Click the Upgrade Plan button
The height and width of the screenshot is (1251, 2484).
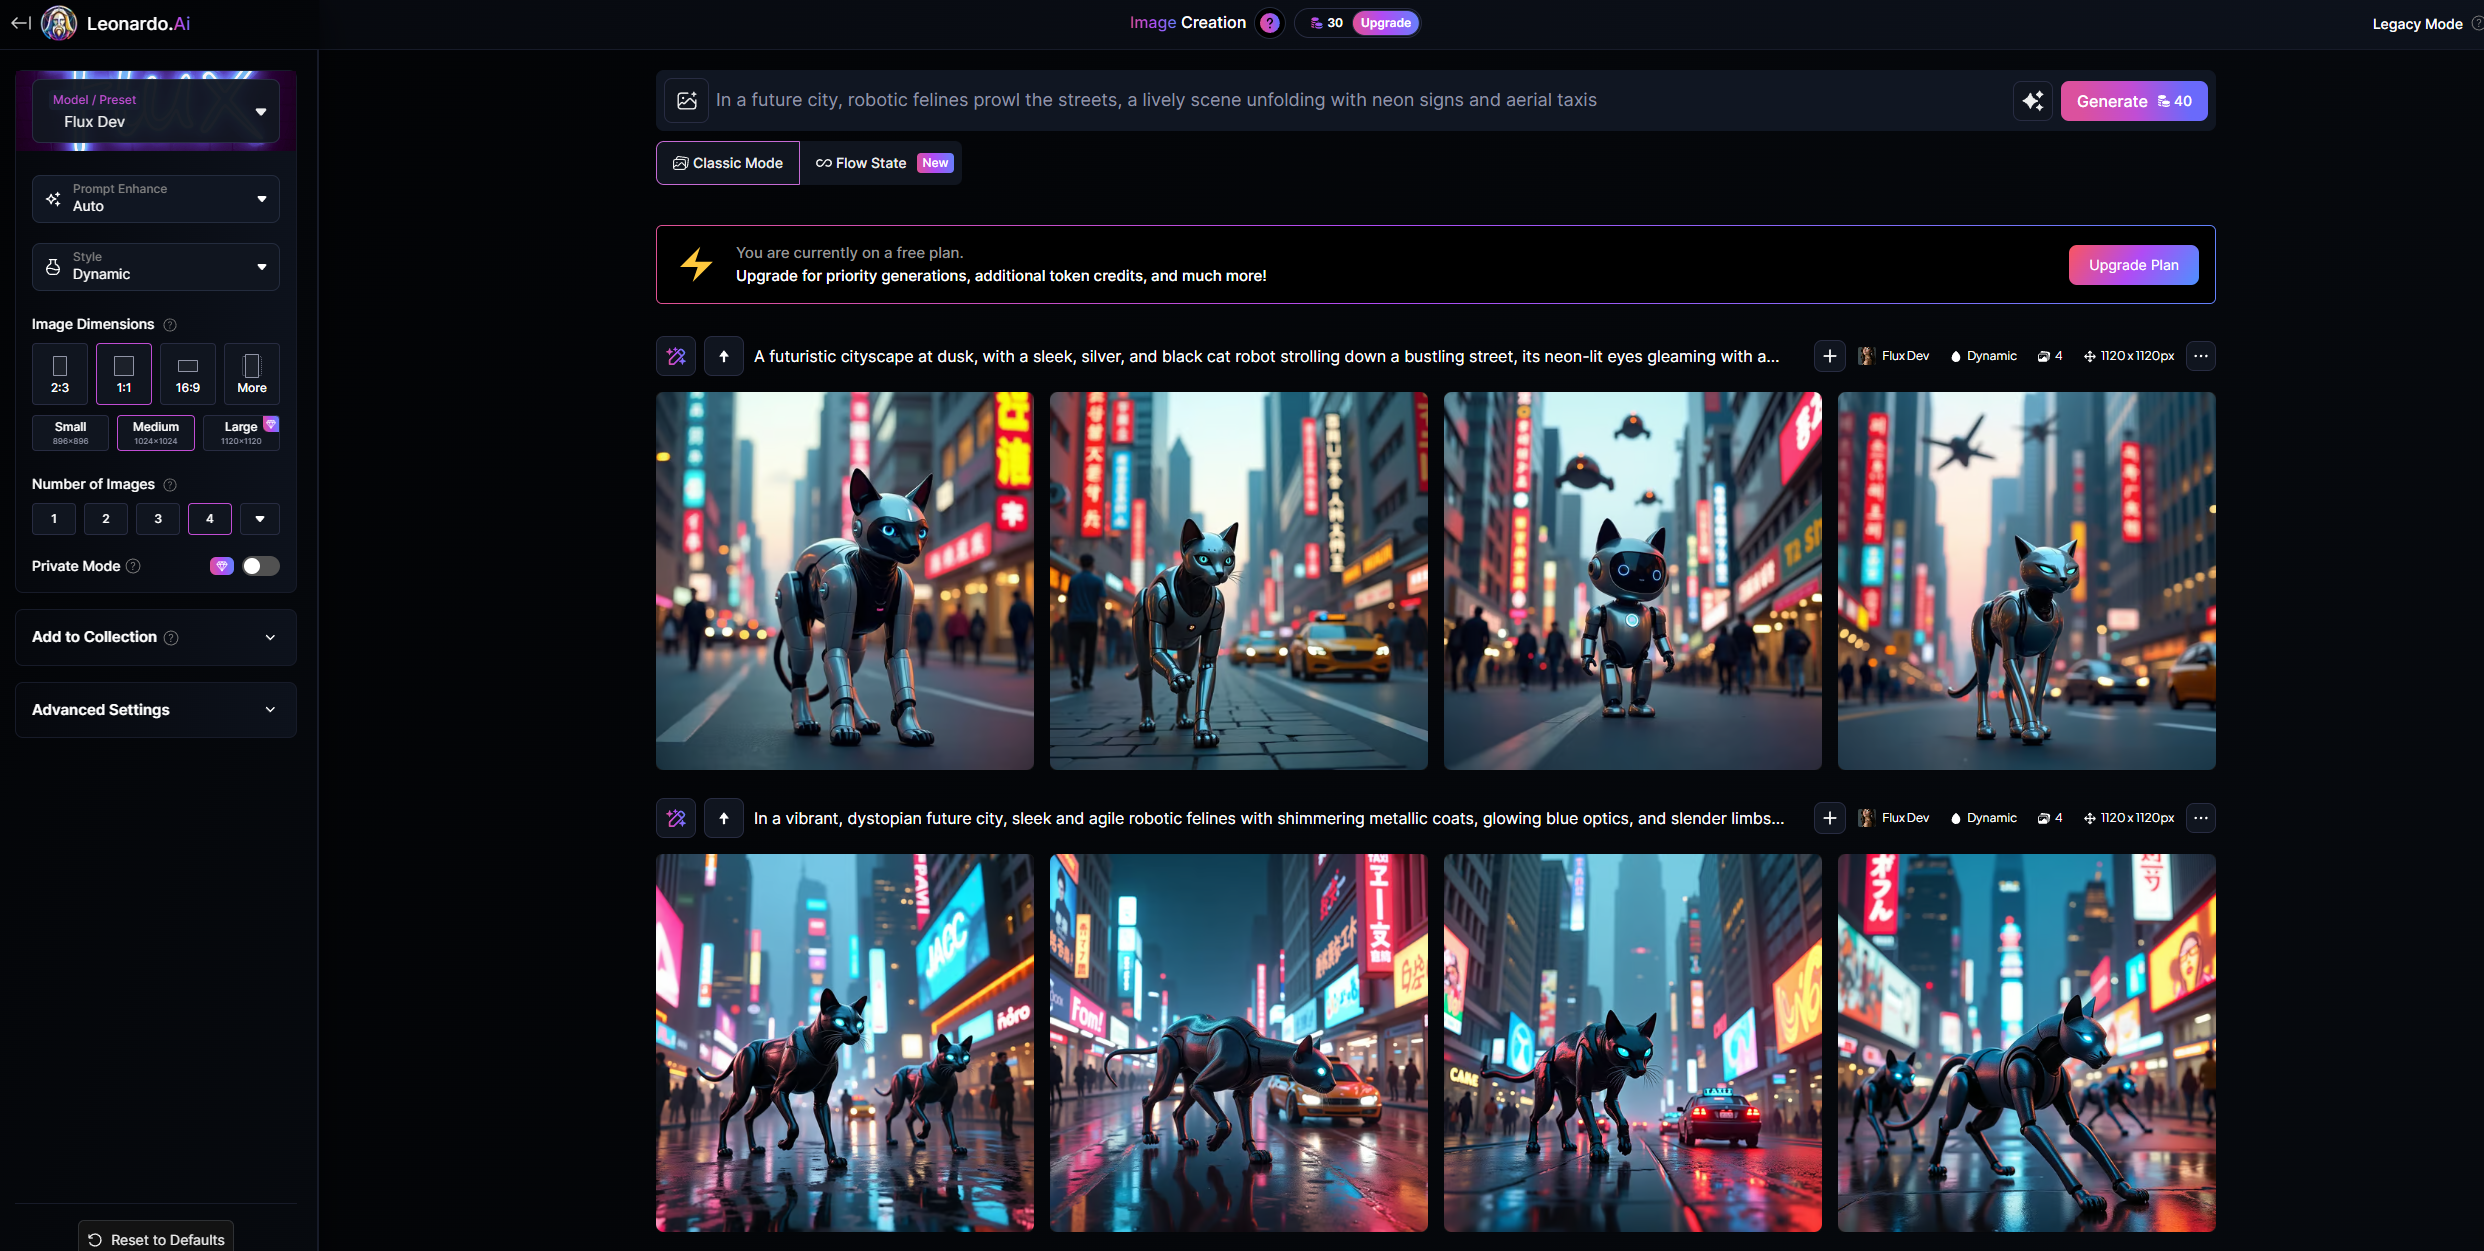2133,265
